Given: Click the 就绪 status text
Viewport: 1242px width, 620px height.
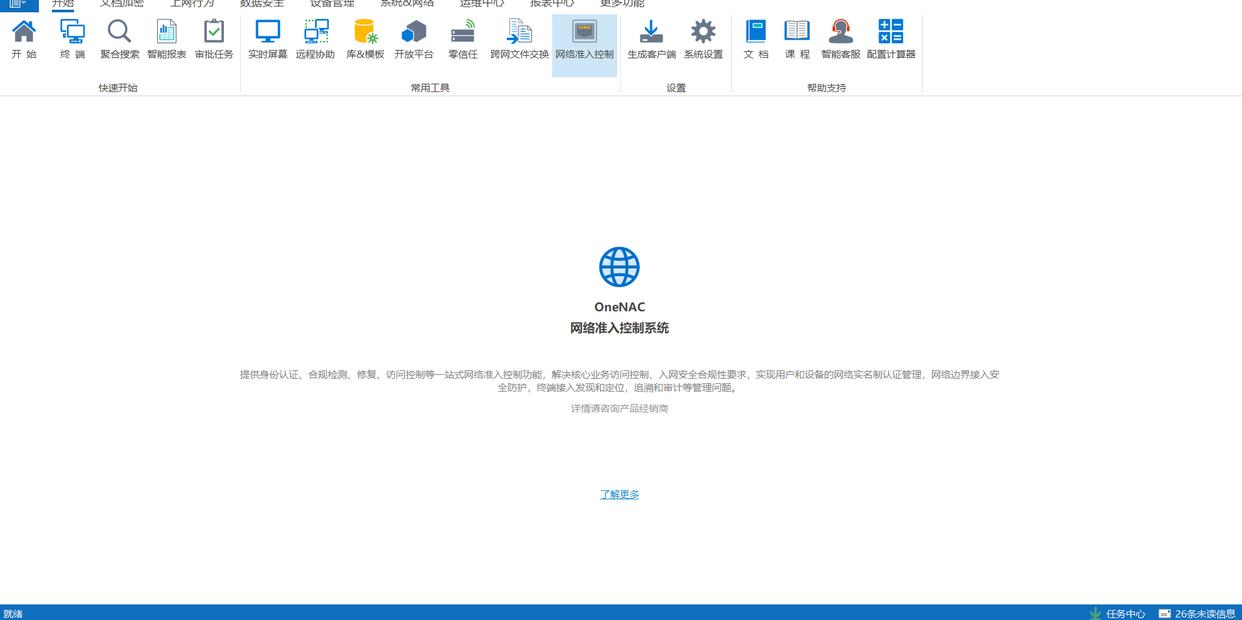Looking at the screenshot, I should tap(13, 613).
